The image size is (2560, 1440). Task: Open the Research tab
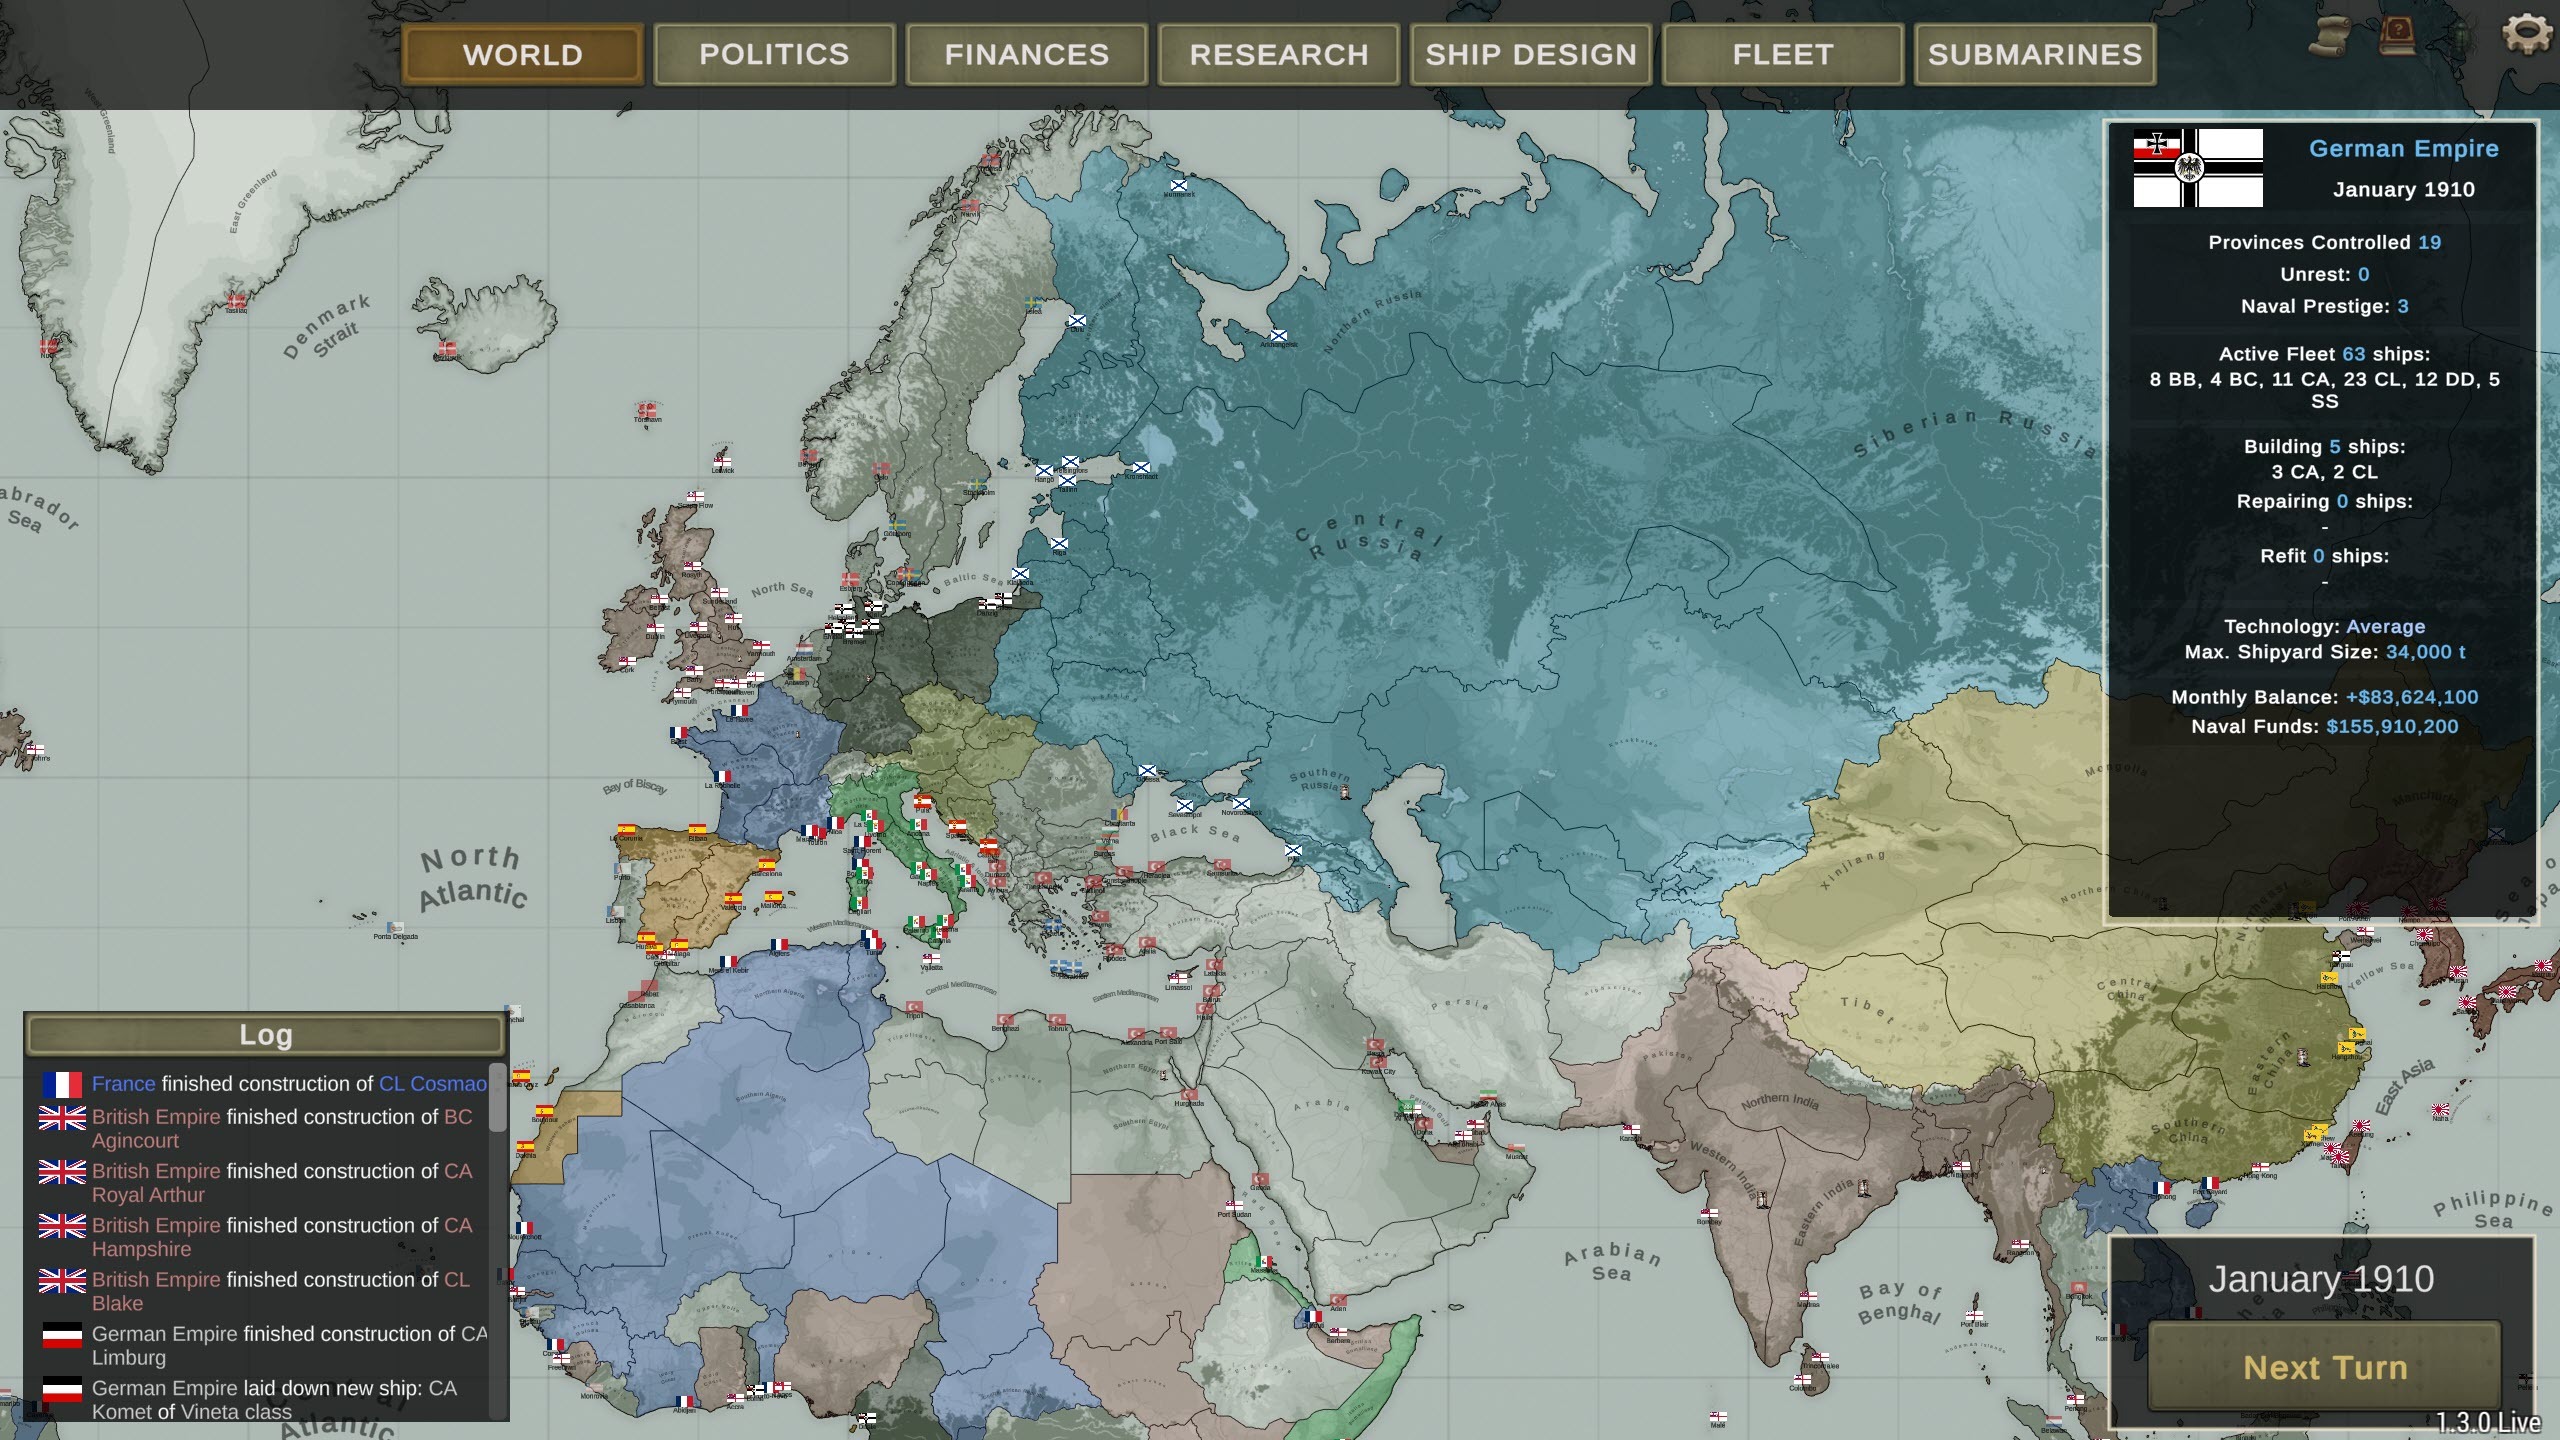pyautogui.click(x=1278, y=54)
